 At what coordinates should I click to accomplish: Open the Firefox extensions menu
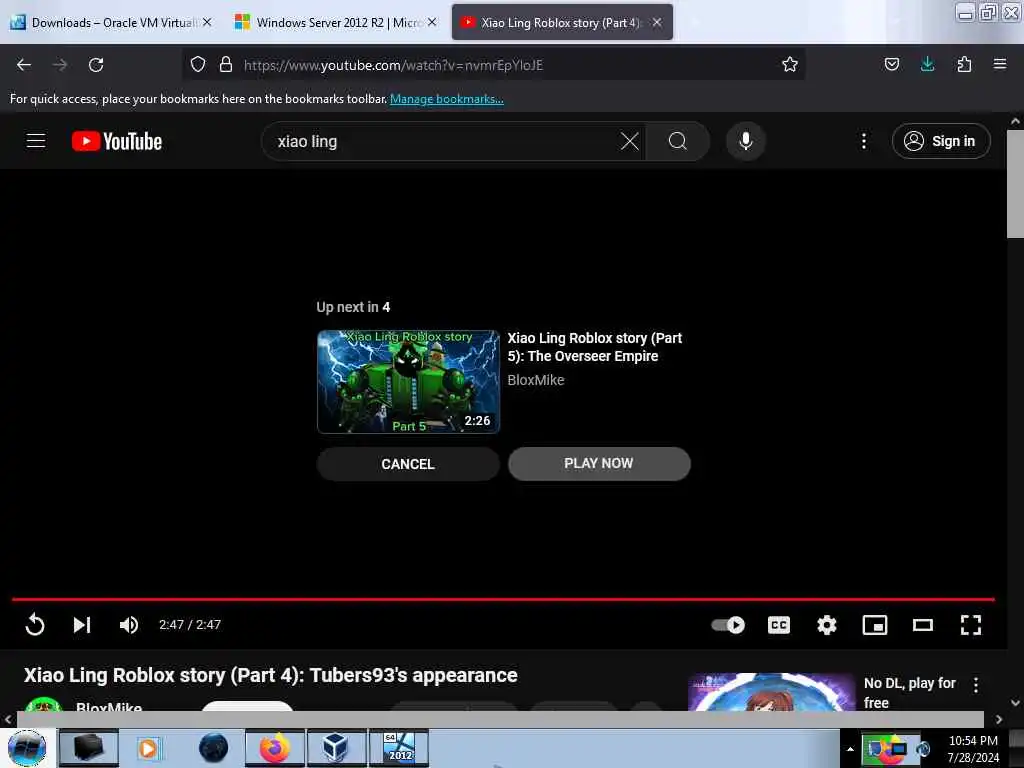(964, 64)
